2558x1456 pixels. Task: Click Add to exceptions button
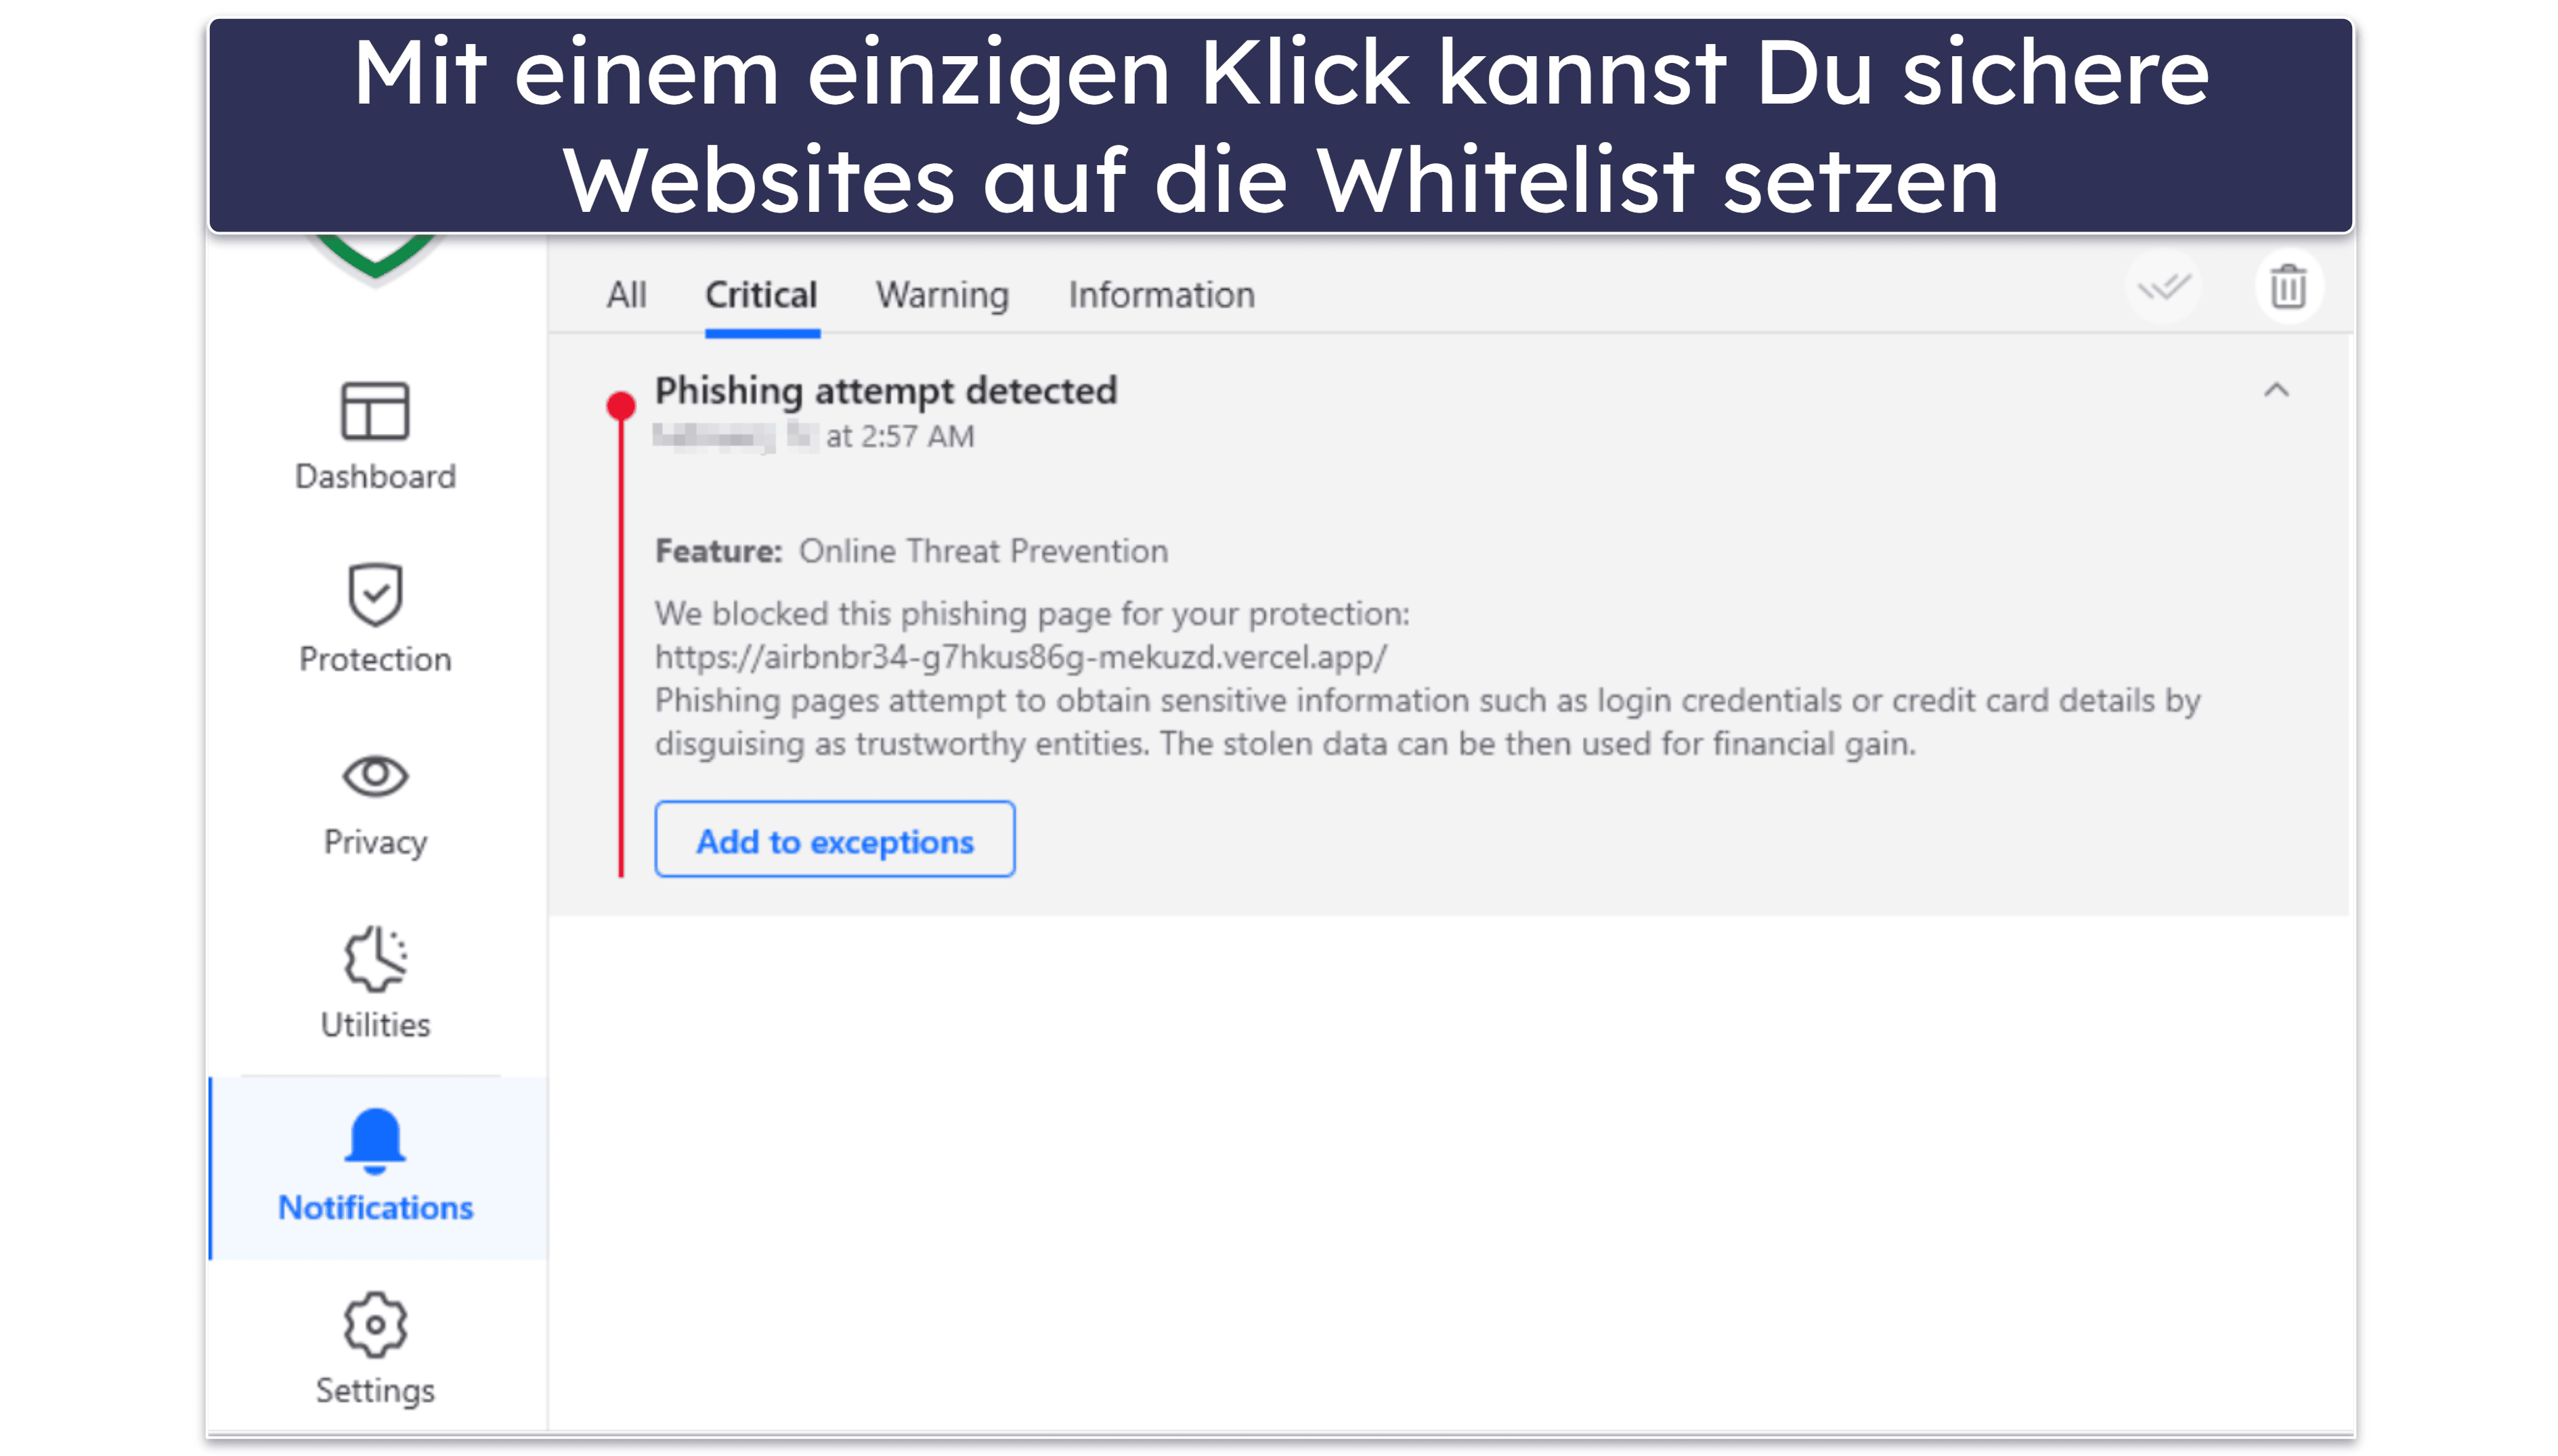[836, 838]
